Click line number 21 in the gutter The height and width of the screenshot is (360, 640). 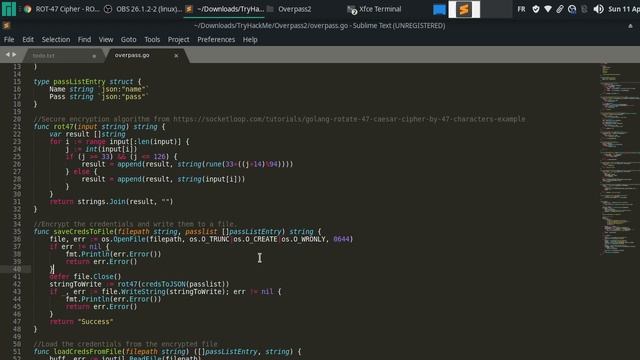17,127
